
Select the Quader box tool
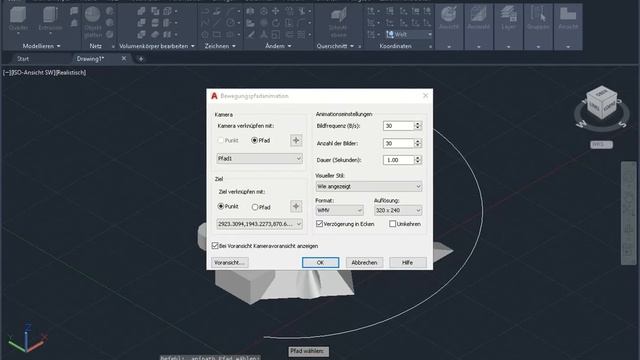(x=18, y=19)
